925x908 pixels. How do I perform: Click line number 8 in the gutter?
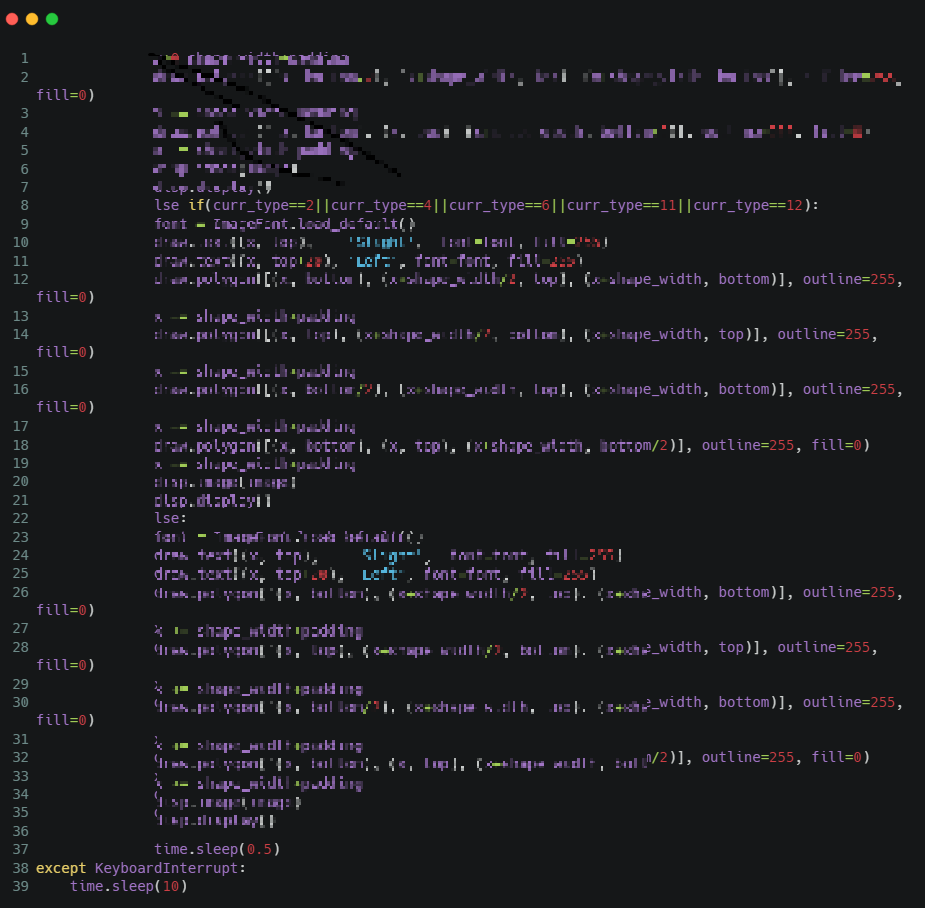click(x=24, y=205)
